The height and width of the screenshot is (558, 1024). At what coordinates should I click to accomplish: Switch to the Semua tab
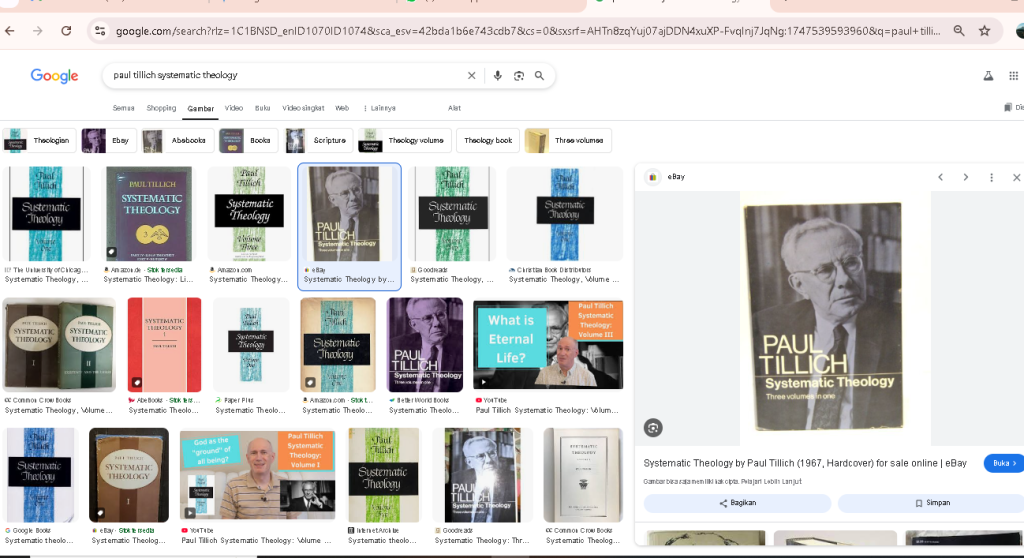click(x=123, y=108)
